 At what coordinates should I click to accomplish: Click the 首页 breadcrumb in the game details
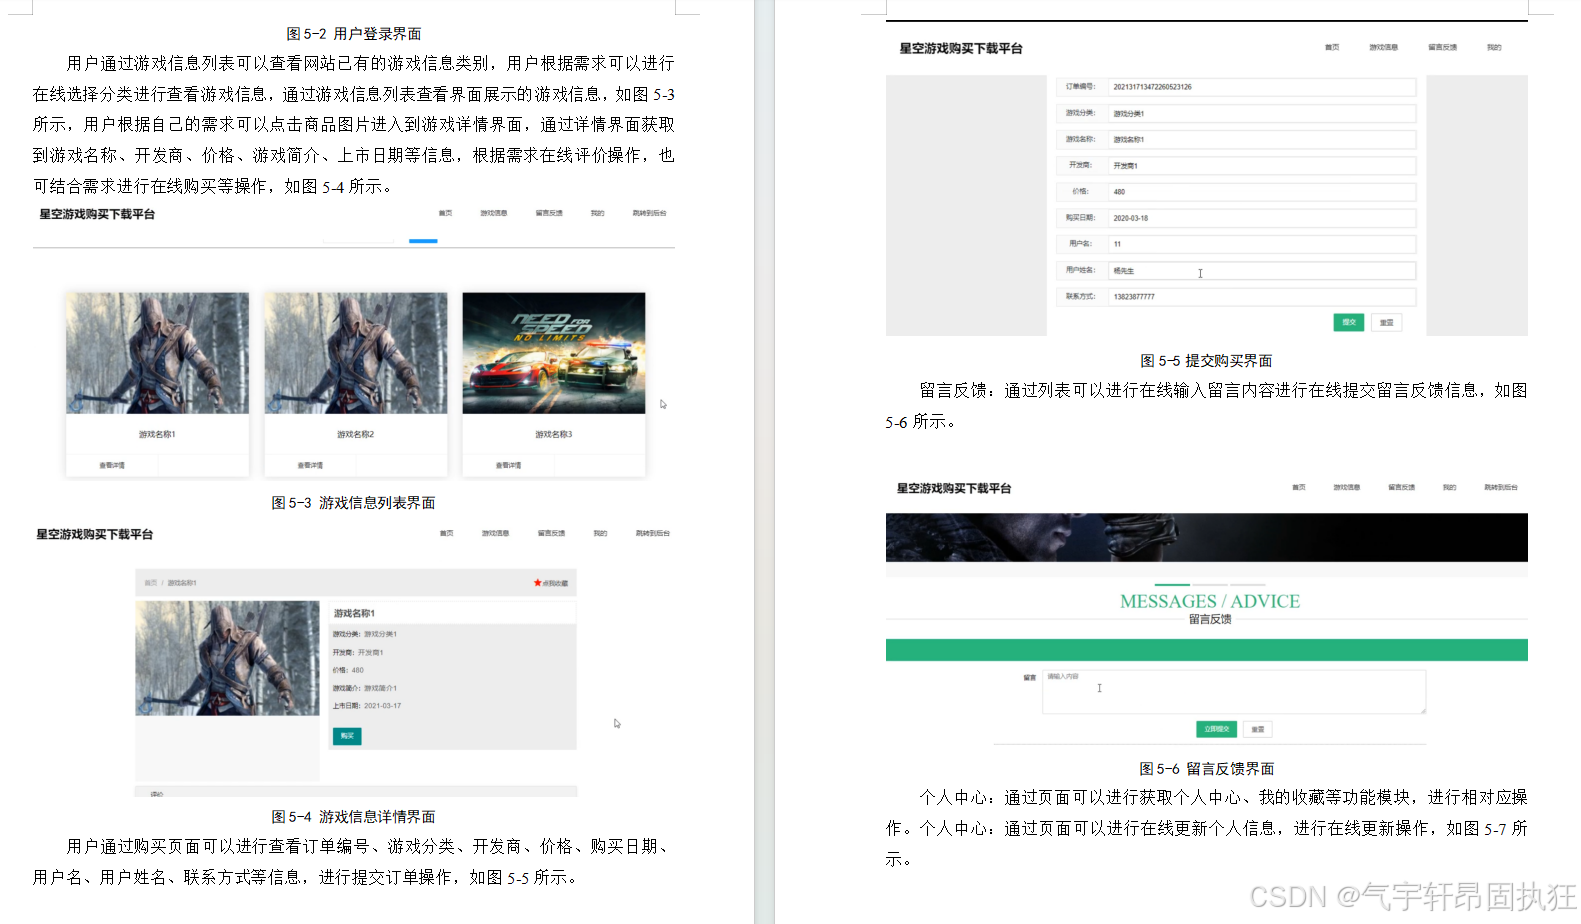pos(151,583)
